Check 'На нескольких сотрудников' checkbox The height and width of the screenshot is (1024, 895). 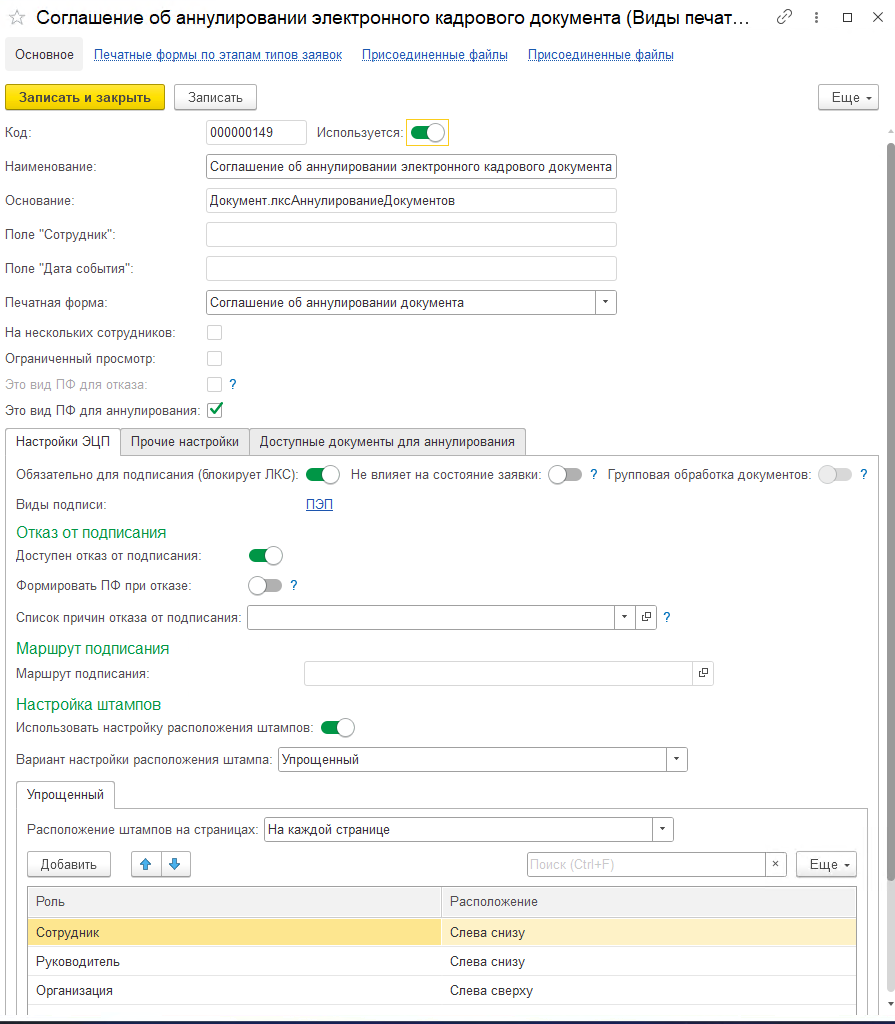tap(214, 332)
